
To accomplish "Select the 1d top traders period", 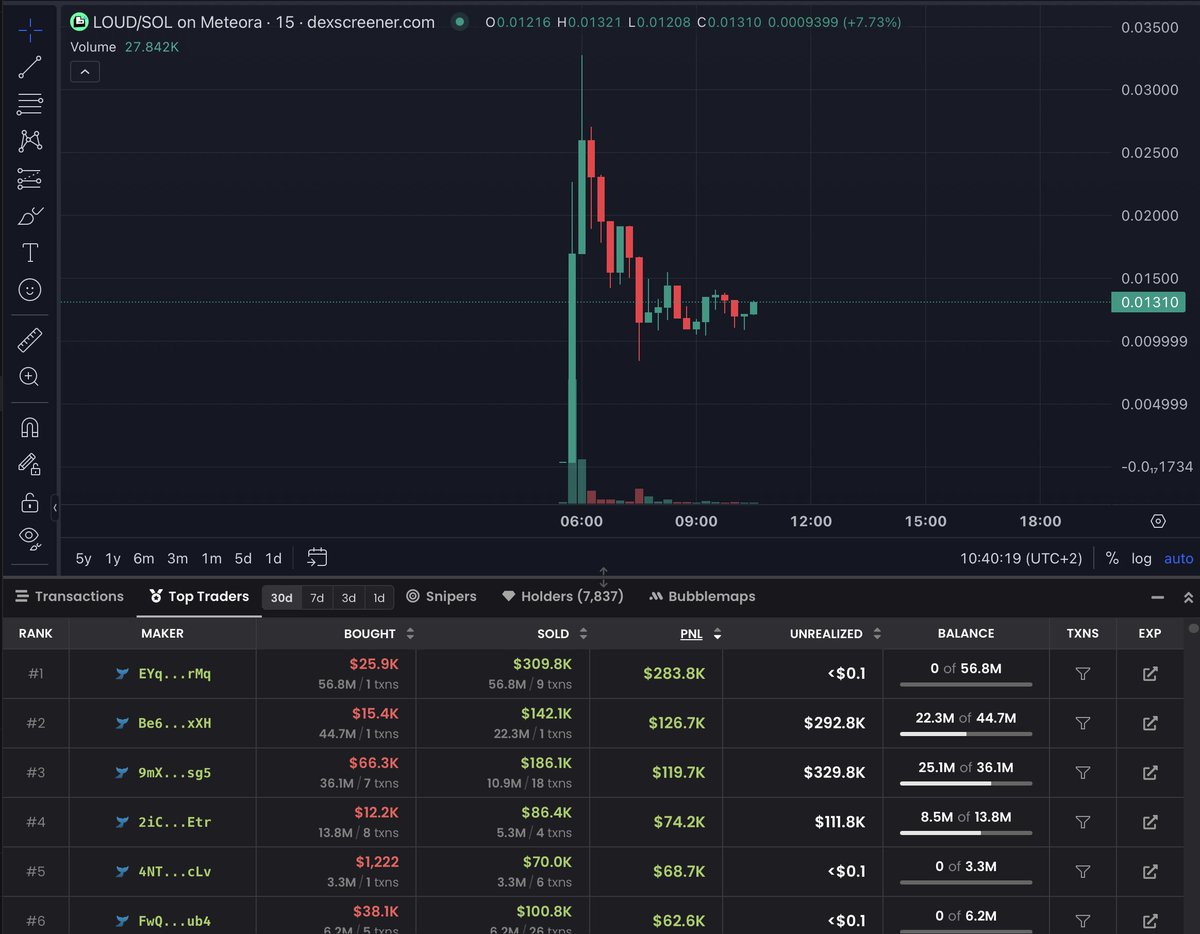I will pos(379,597).
